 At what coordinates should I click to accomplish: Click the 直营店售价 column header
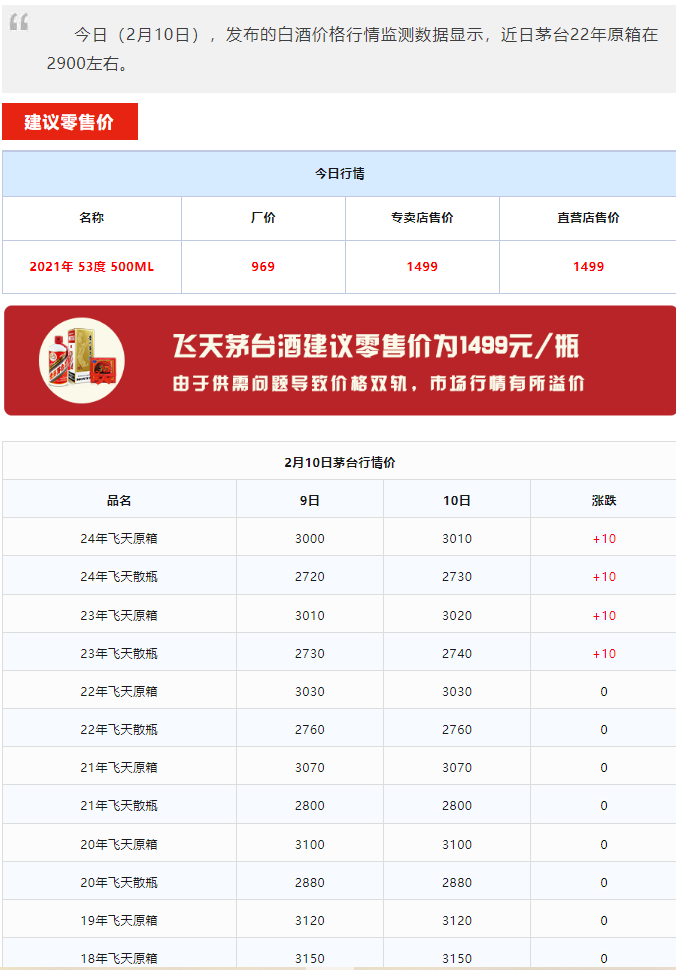click(x=588, y=218)
